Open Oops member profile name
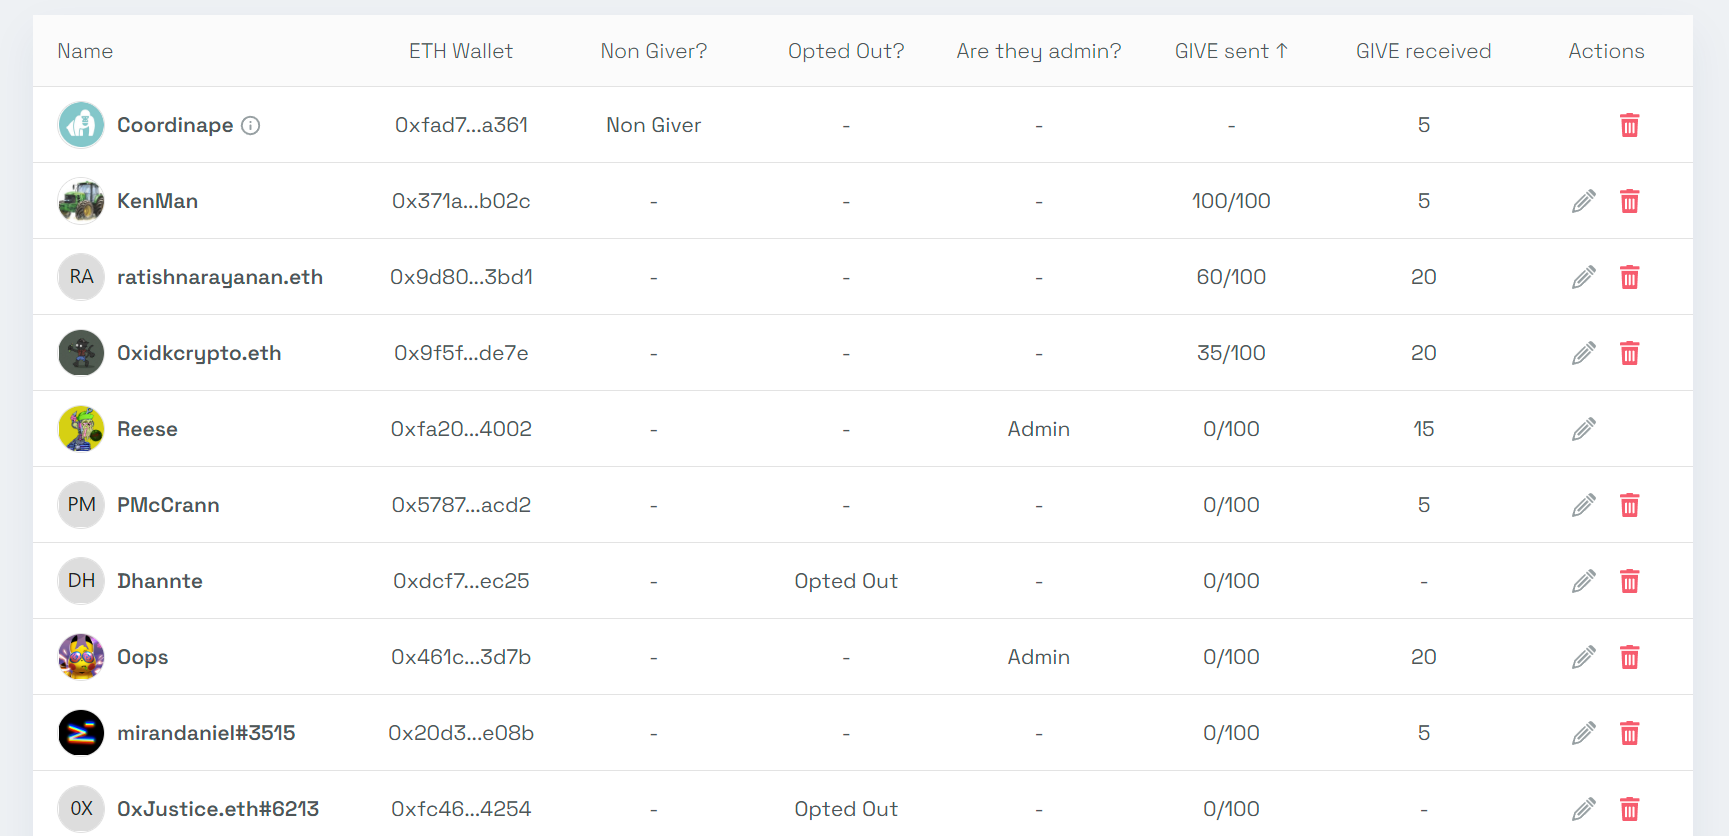 point(142,657)
